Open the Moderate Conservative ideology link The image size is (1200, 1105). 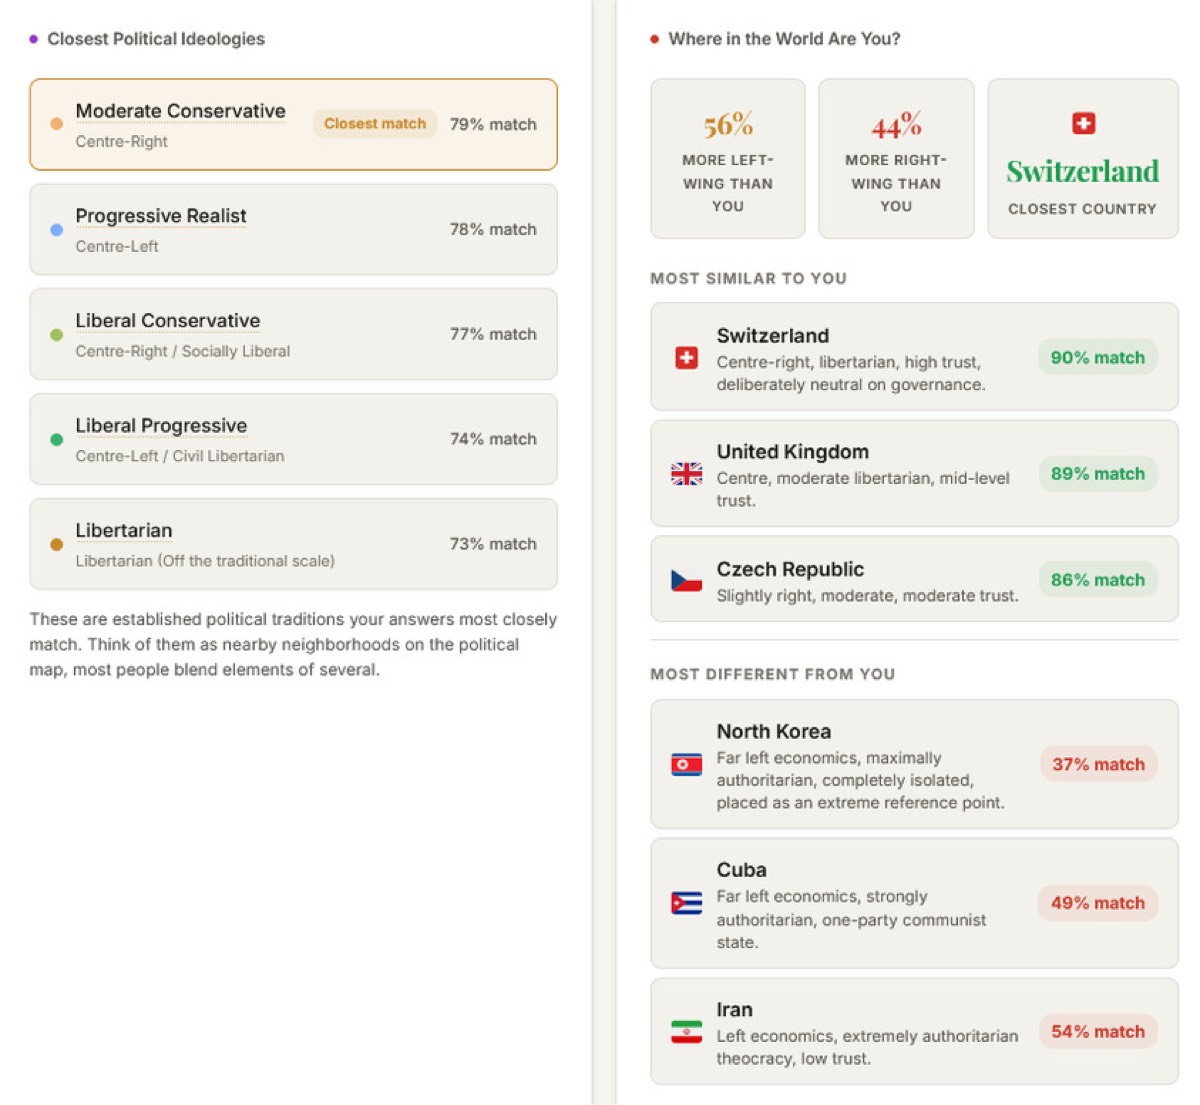181,111
